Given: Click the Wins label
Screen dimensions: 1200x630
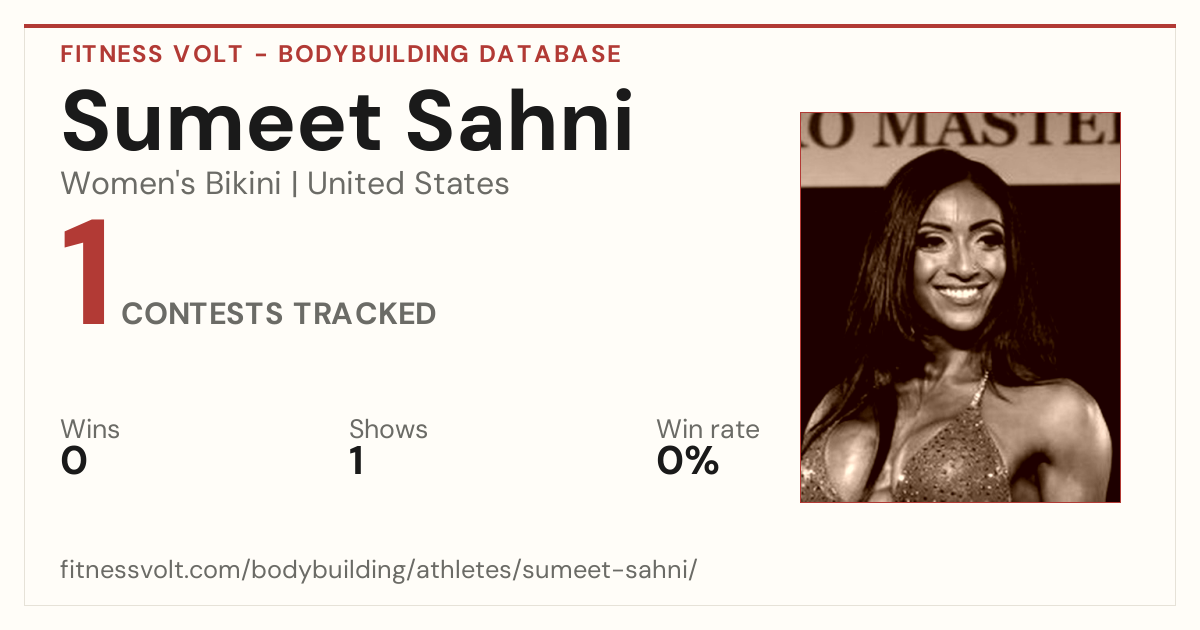Looking at the screenshot, I should pyautogui.click(x=90, y=429).
